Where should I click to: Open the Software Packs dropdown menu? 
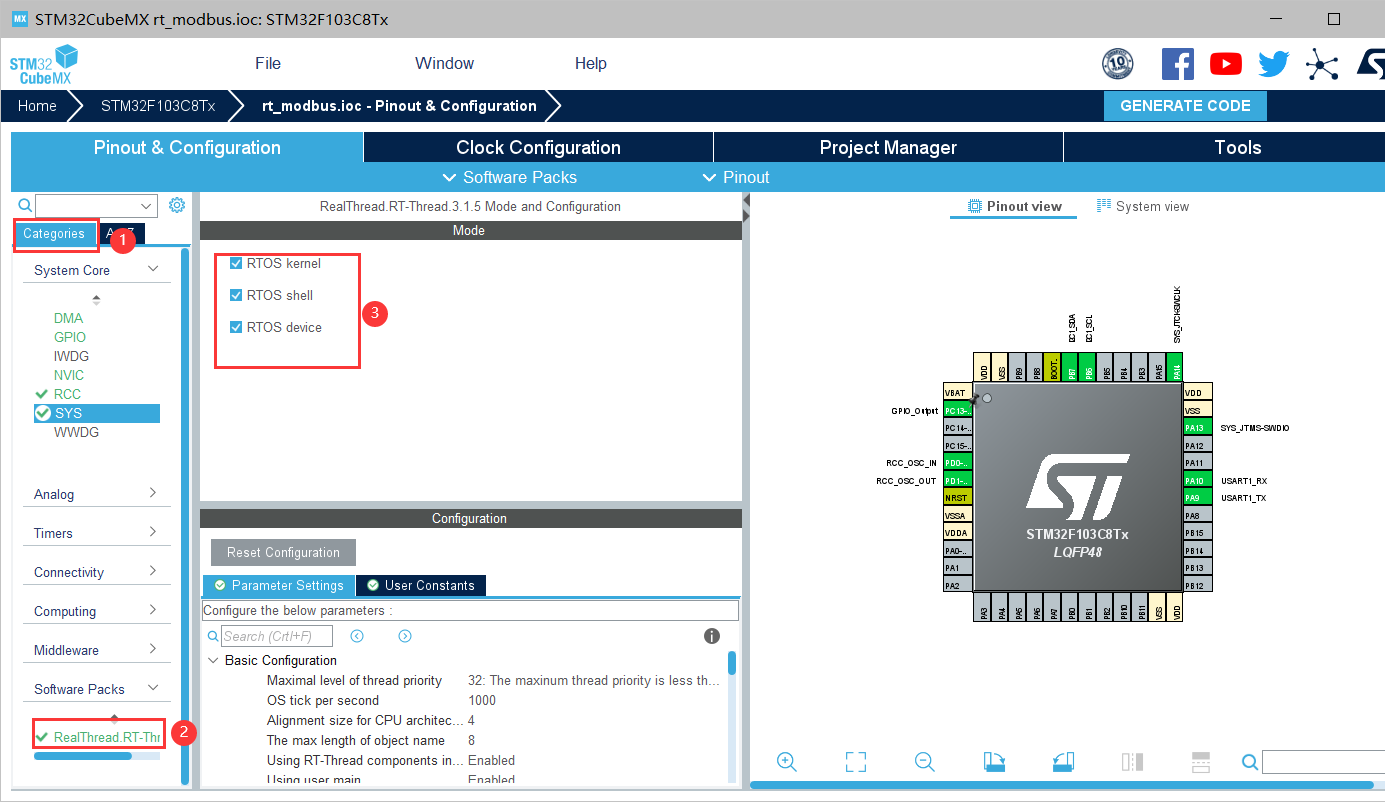[510, 177]
